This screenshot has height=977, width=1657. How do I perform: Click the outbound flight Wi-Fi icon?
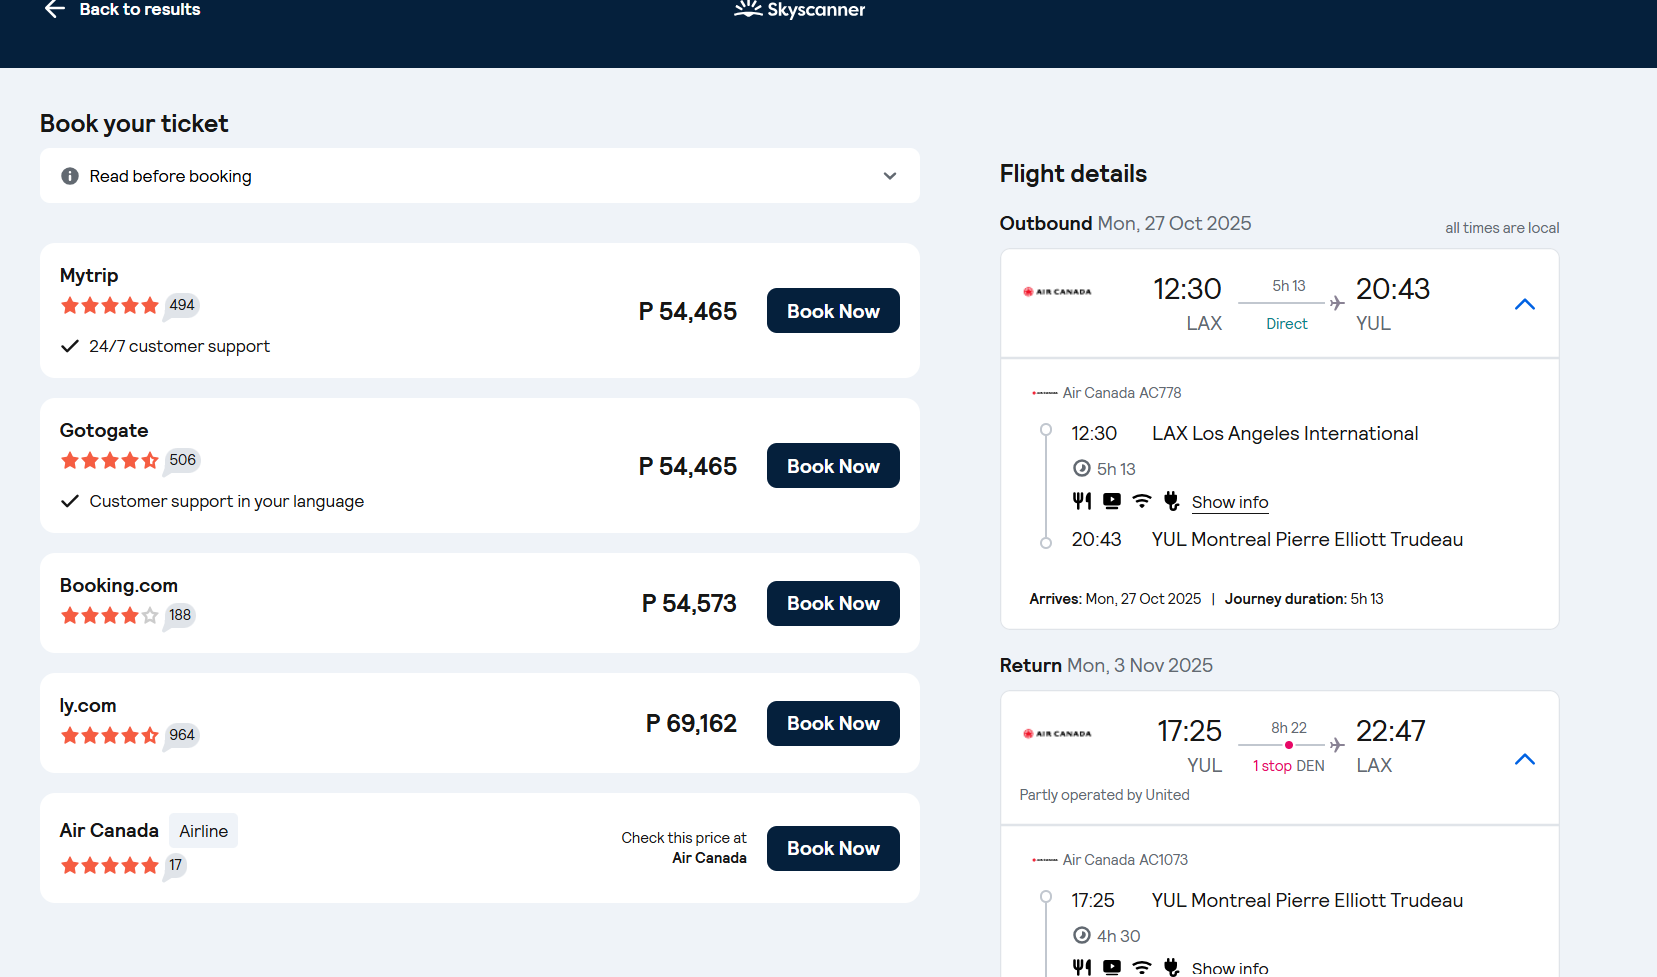pos(1142,501)
